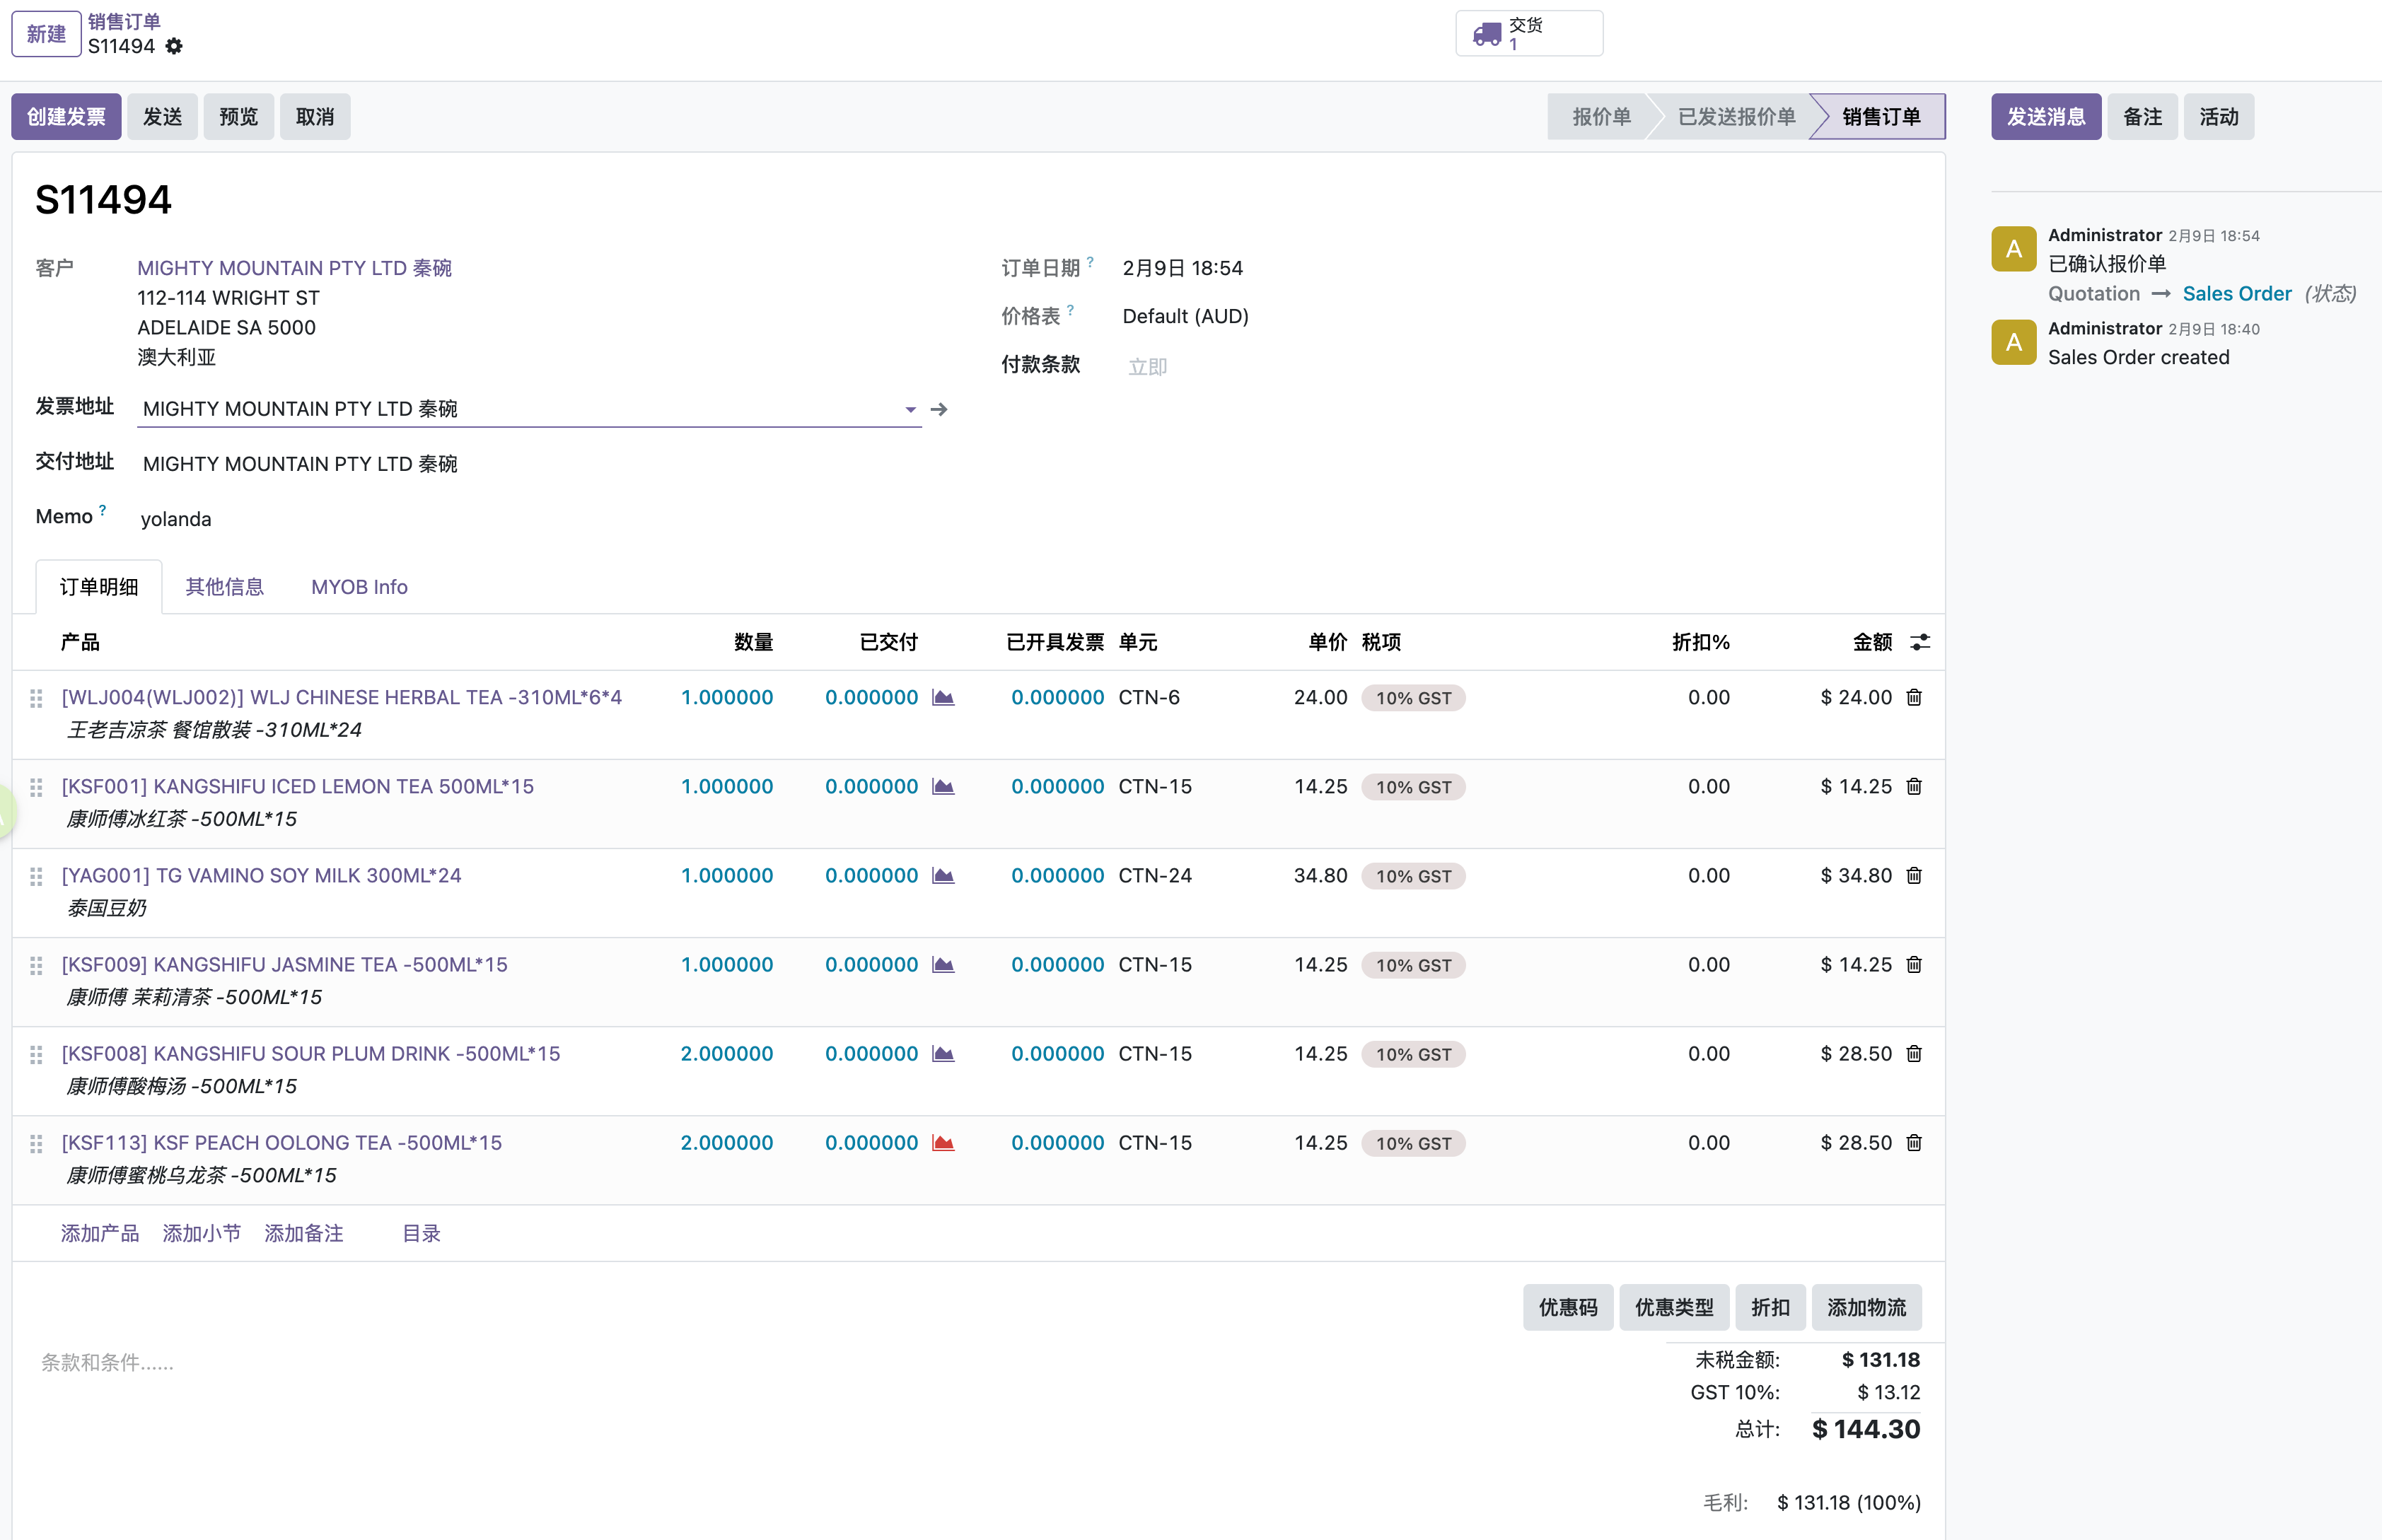Expand the invoice address dropdown arrow

pyautogui.click(x=910, y=409)
